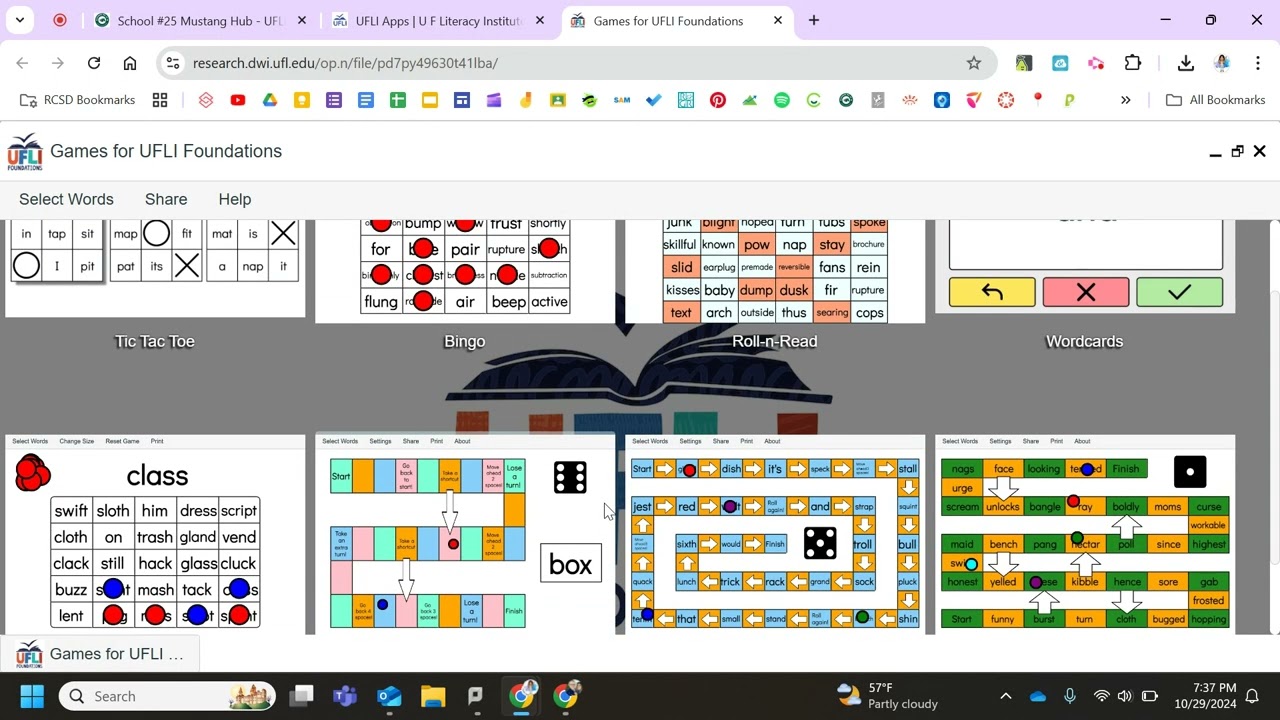The width and height of the screenshot is (1280, 720).
Task: Close the Games for UFLI Foundations app window
Action: tap(1260, 151)
